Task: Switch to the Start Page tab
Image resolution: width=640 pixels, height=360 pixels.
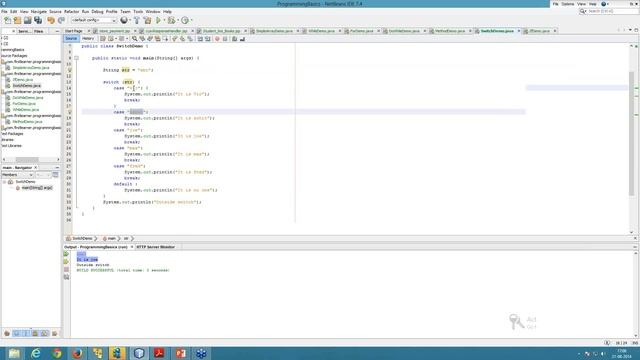Action: tap(74, 31)
